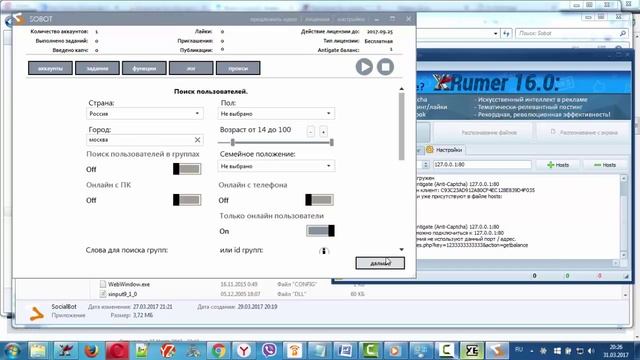Screen dimensions: 640x360
Task: Click the RU language indicator in the tray
Action: (519, 349)
